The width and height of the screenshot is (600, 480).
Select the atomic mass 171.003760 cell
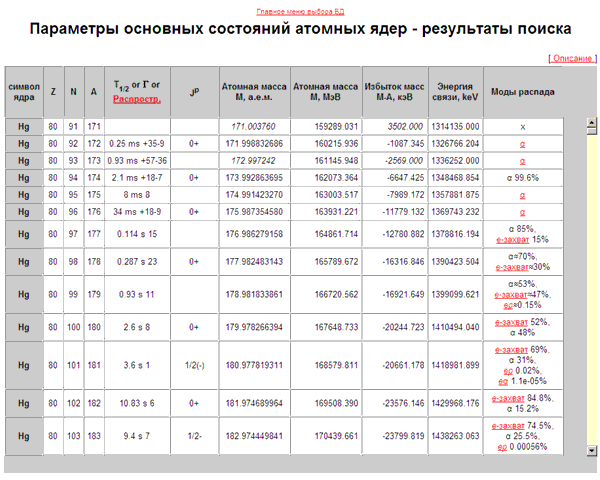pyautogui.click(x=254, y=127)
